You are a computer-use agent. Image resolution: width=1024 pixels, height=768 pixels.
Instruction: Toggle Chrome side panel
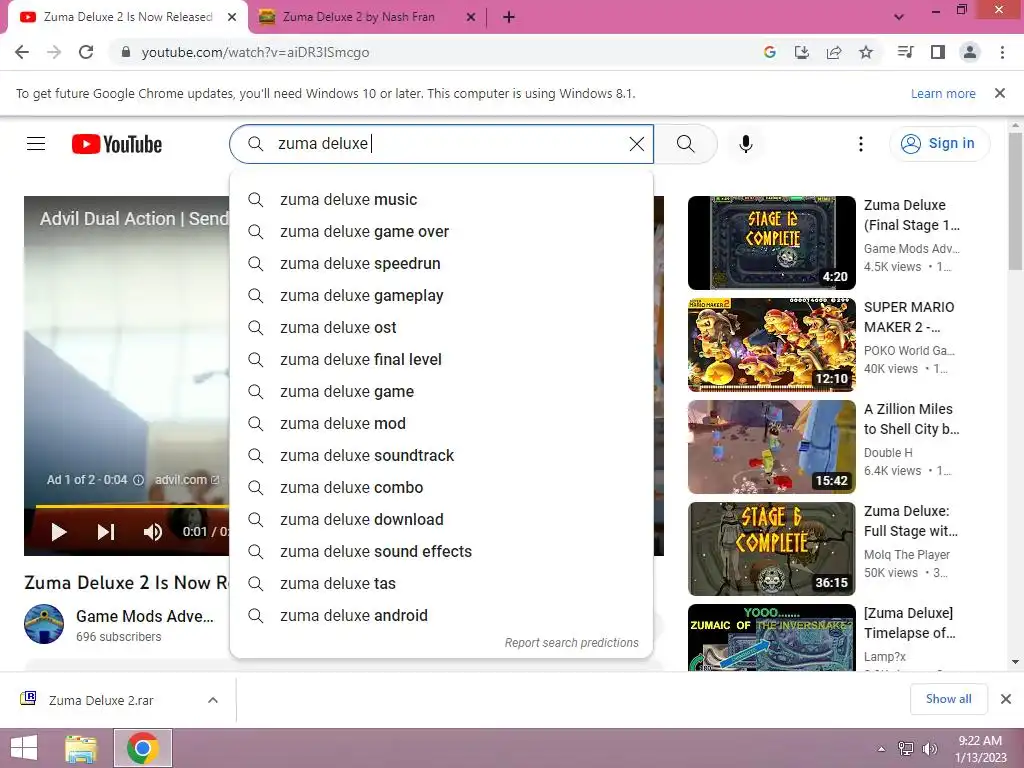pyautogui.click(x=938, y=52)
